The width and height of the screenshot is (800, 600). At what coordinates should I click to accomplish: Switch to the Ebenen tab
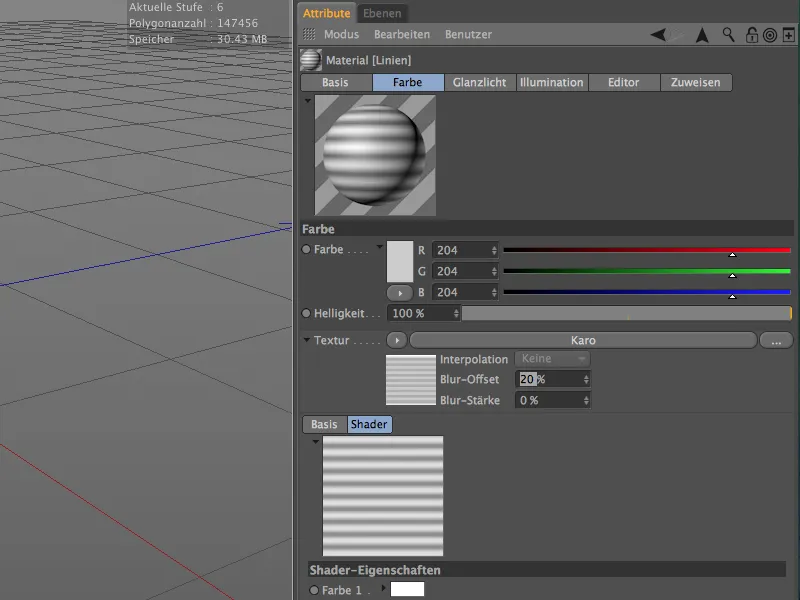[x=382, y=13]
